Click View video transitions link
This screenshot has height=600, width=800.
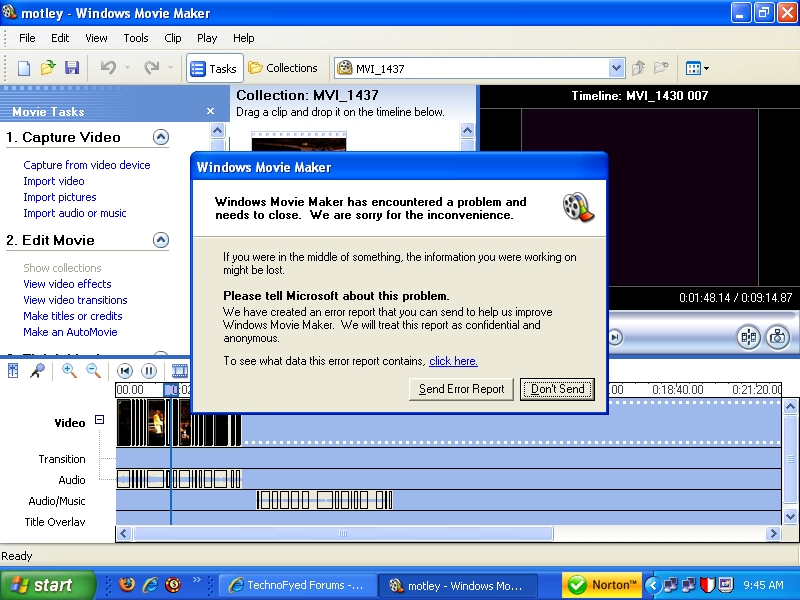[x=75, y=300]
